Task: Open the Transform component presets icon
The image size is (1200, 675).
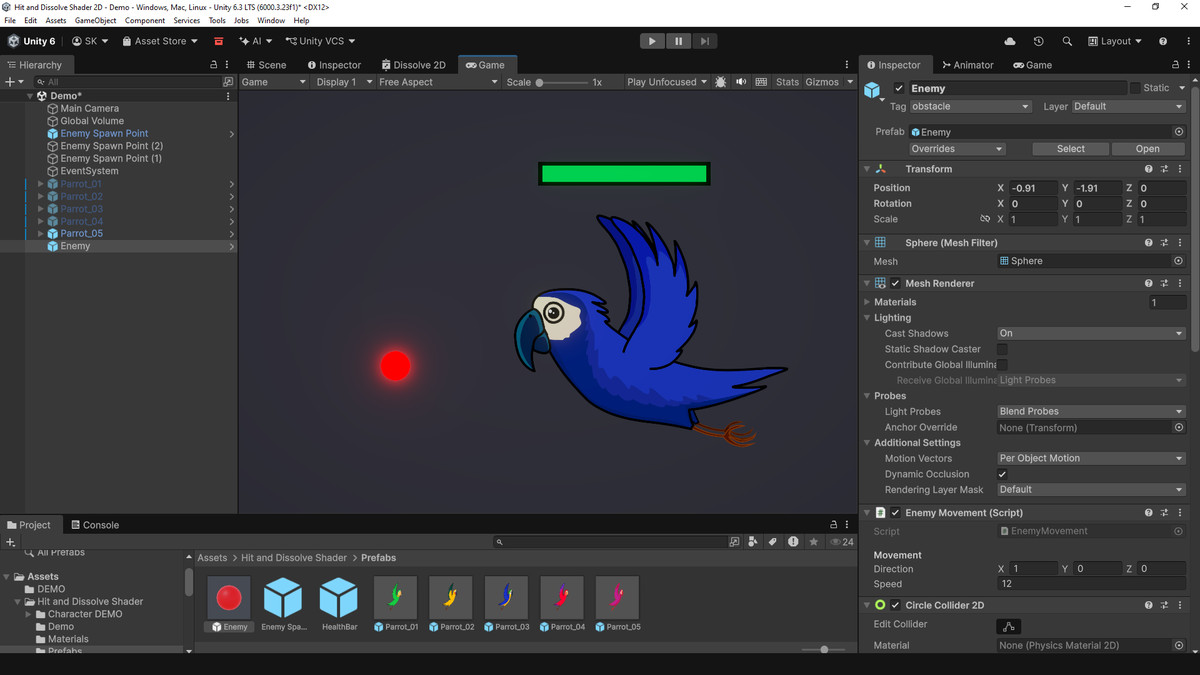Action: click(x=1165, y=169)
